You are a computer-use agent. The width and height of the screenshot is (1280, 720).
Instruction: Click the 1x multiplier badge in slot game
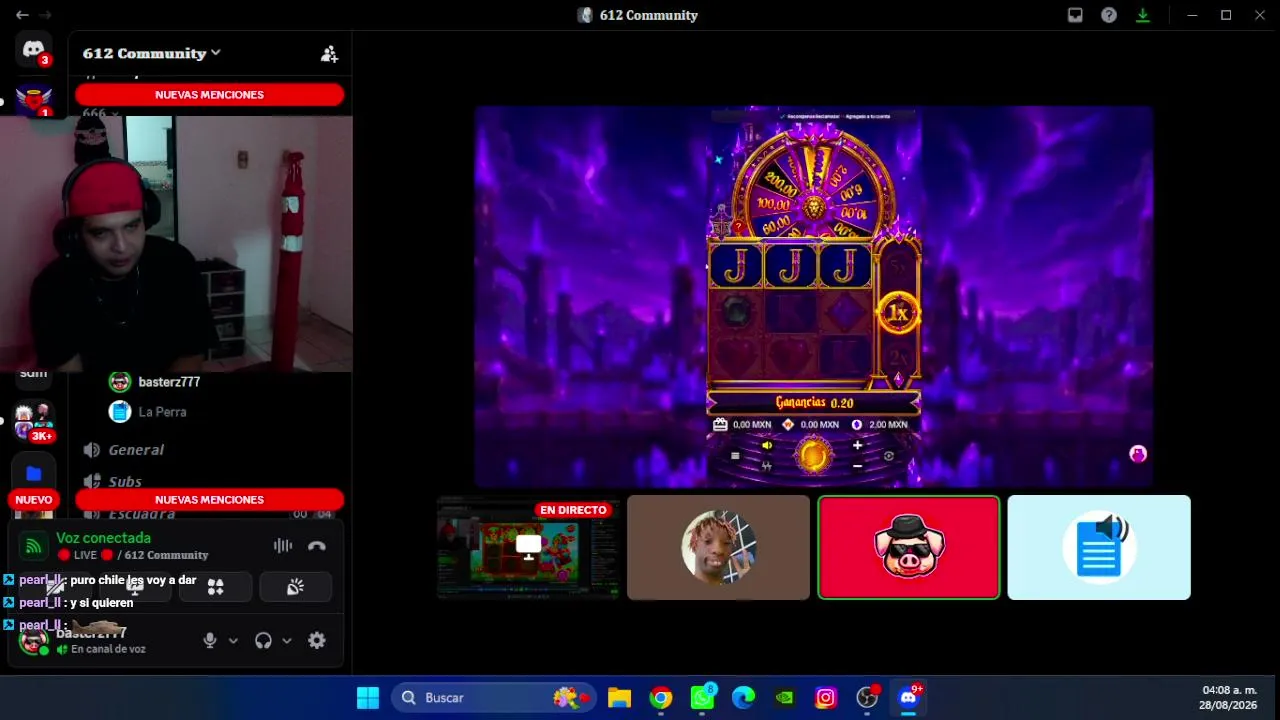(x=898, y=313)
